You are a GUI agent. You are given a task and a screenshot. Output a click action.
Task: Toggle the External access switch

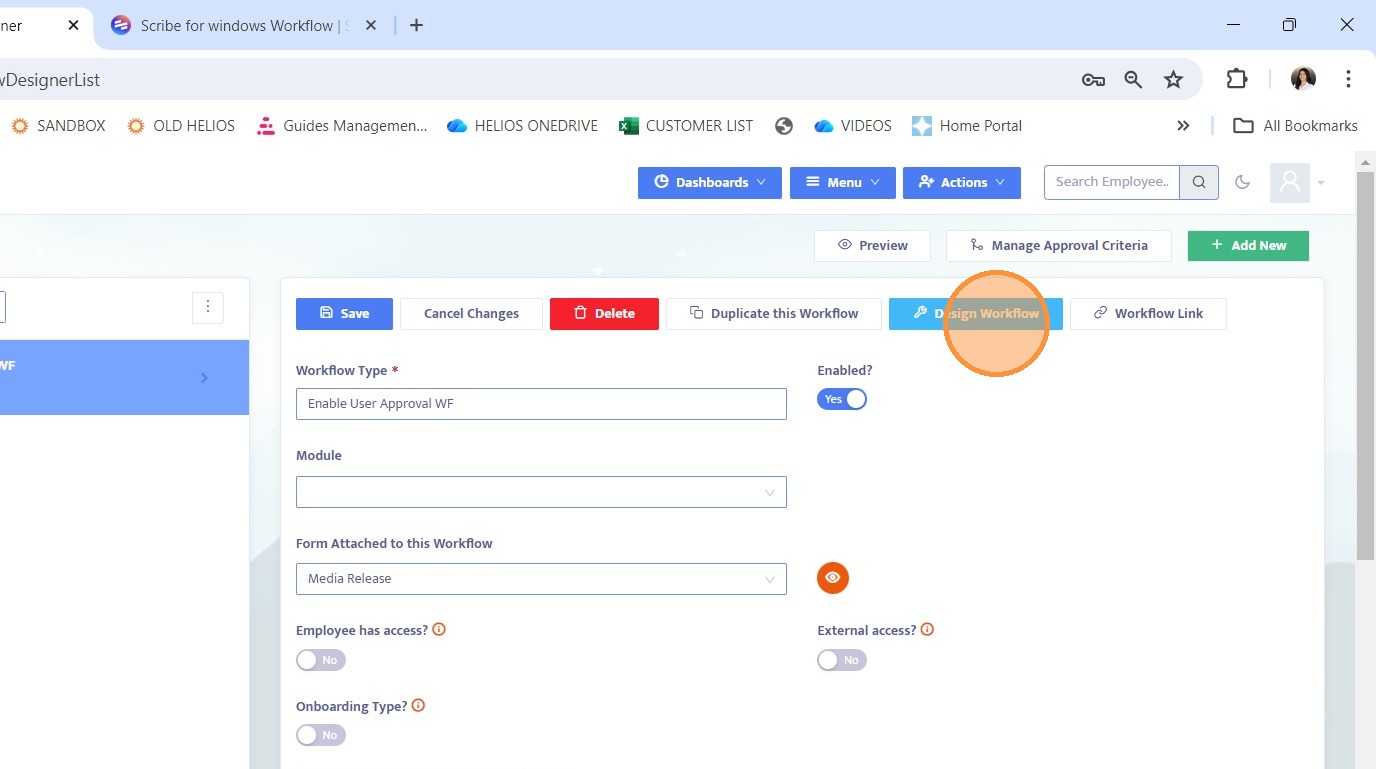point(842,660)
